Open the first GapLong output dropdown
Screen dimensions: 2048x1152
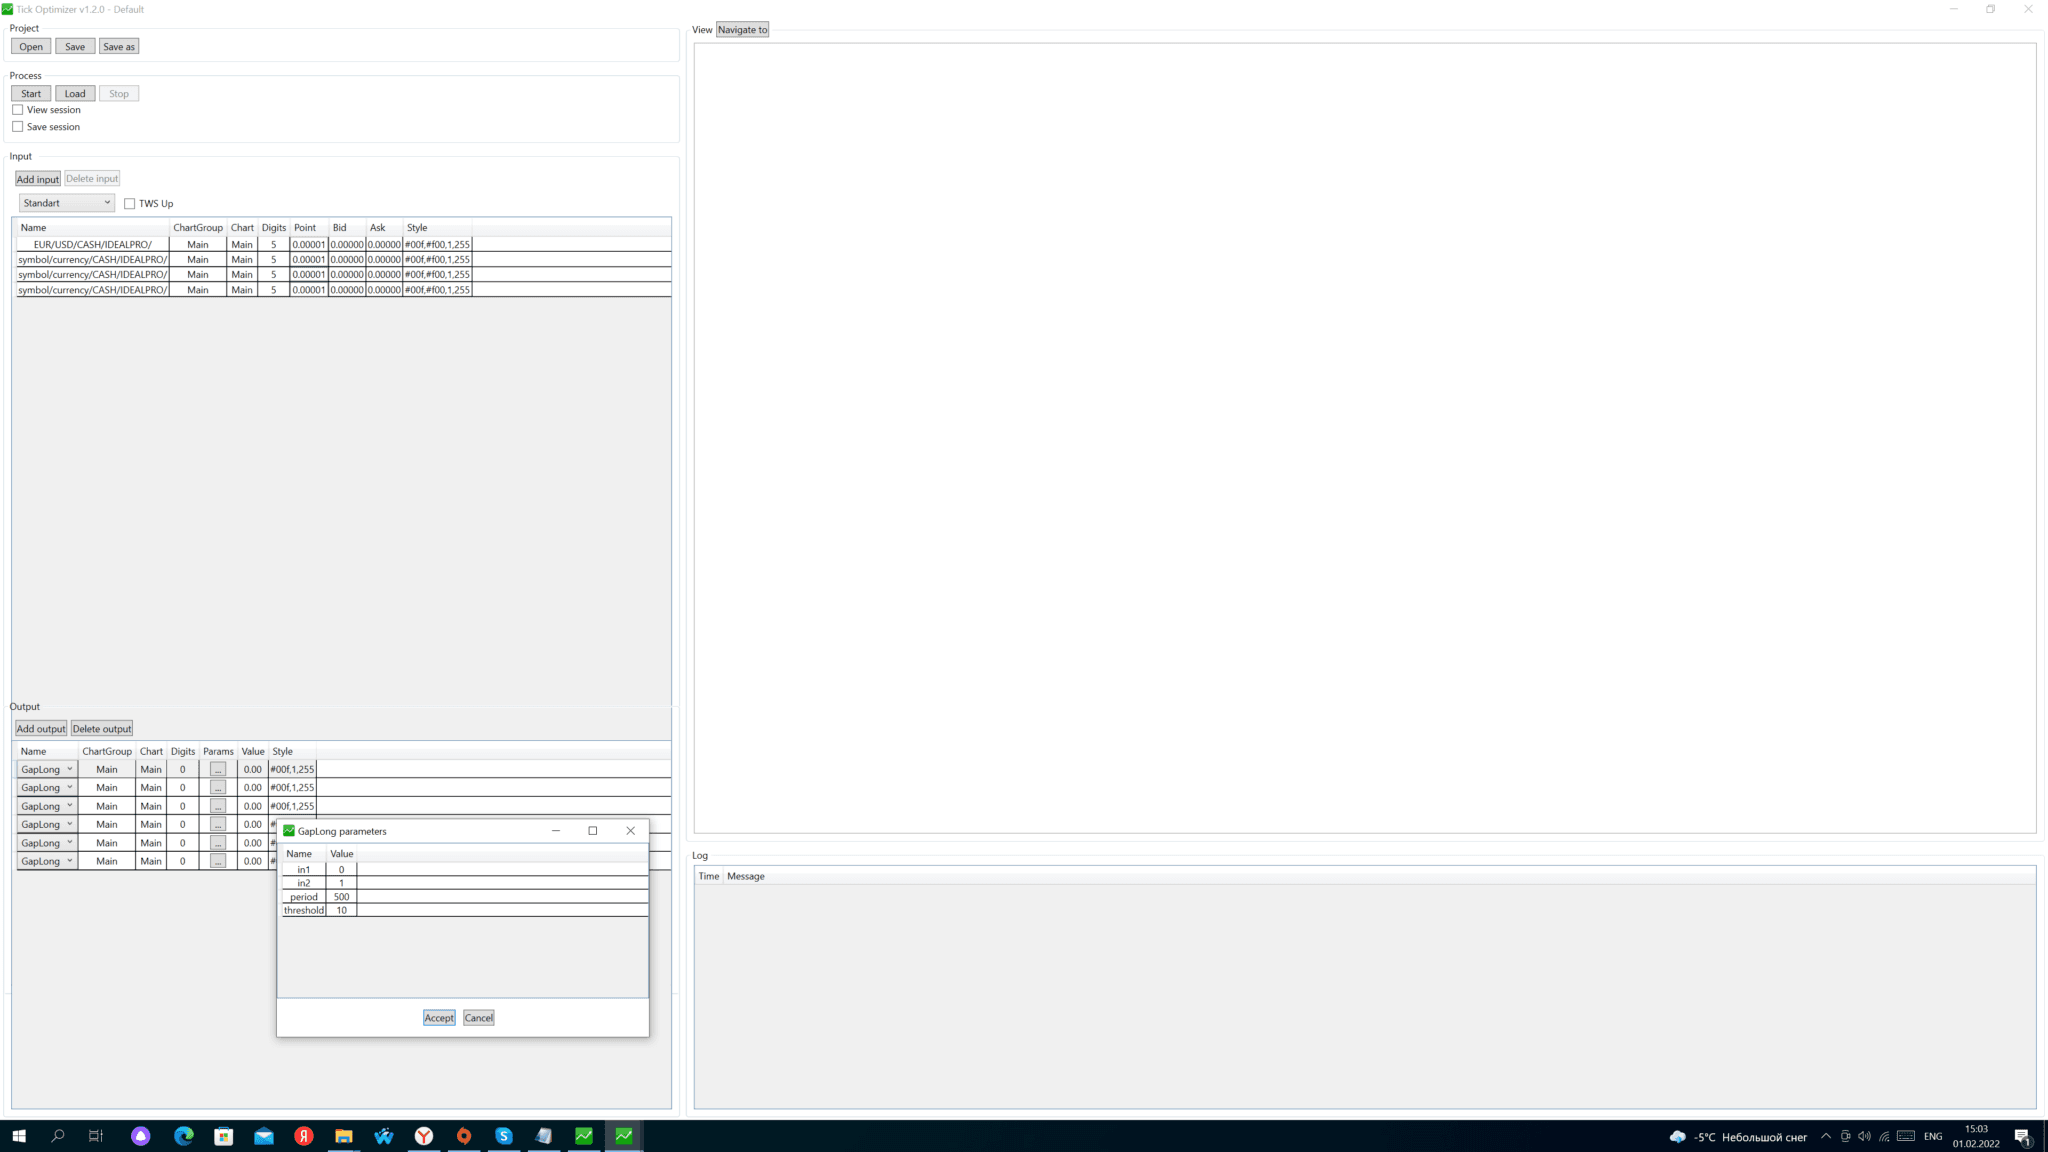click(47, 770)
